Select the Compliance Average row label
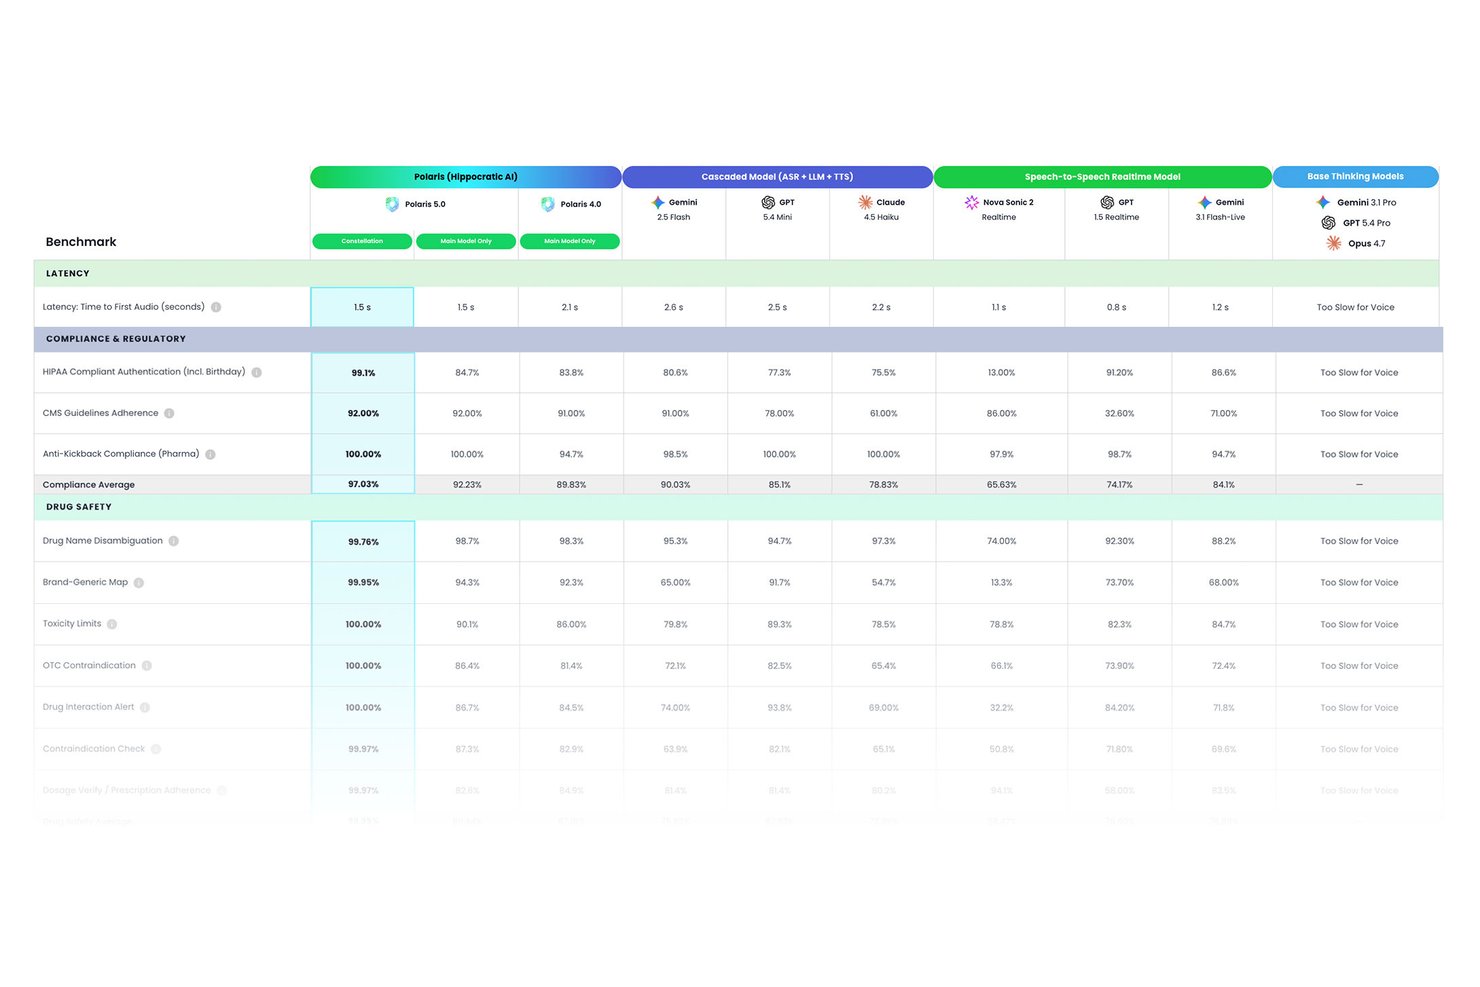Viewport: 1480px width, 987px height. pyautogui.click(x=89, y=485)
